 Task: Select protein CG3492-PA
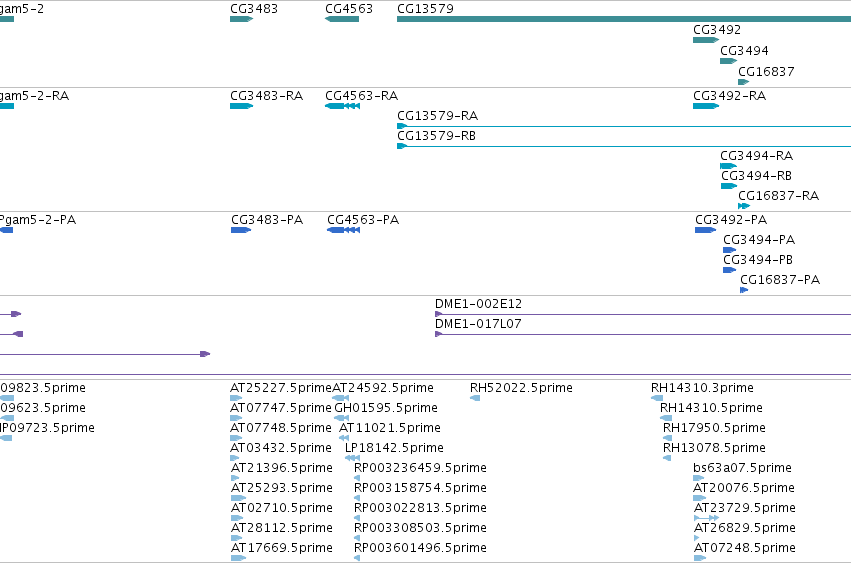(x=731, y=220)
